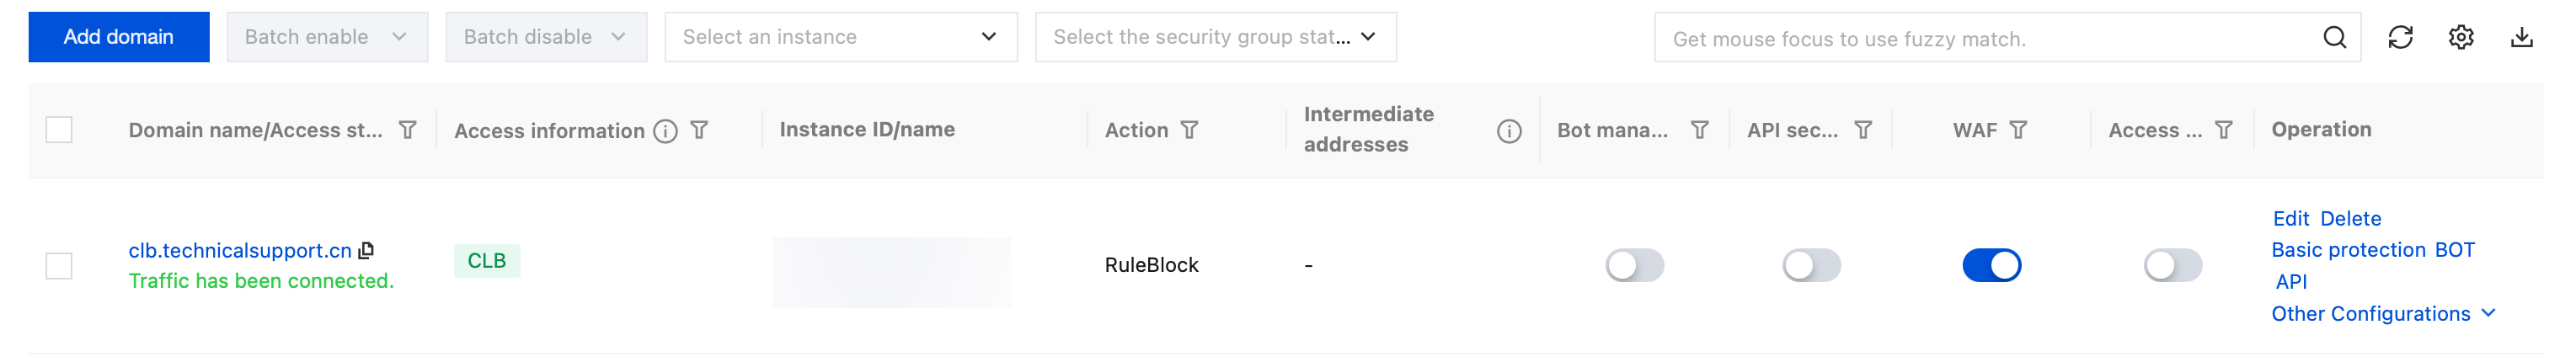Click the Edit operation link
The width and height of the screenshot is (2576, 362).
pyautogui.click(x=2290, y=219)
